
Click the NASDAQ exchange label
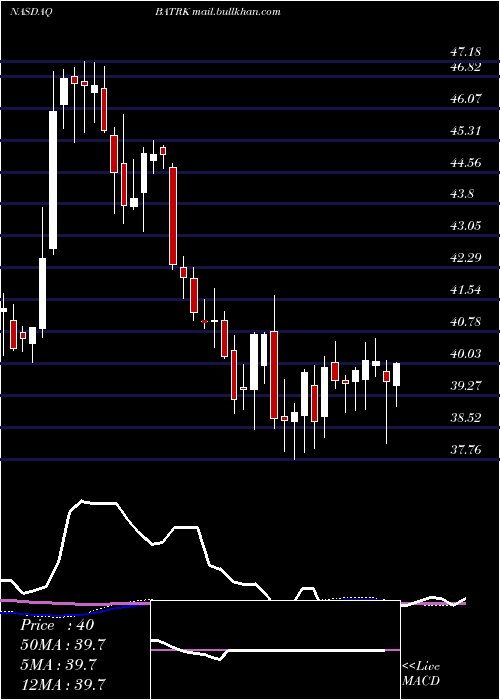coord(31,12)
